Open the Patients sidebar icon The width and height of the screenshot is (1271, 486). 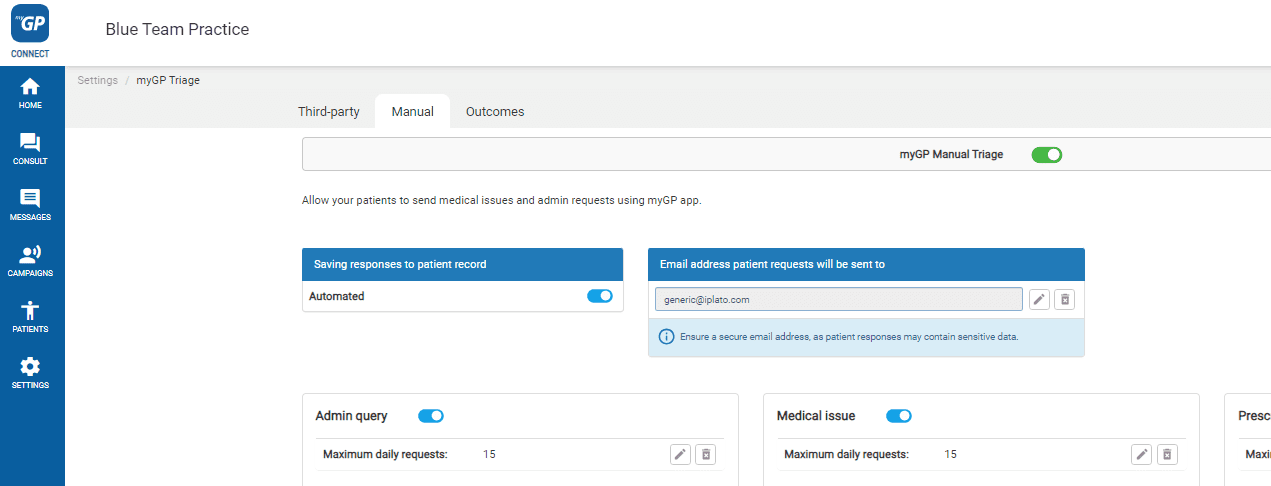30,317
